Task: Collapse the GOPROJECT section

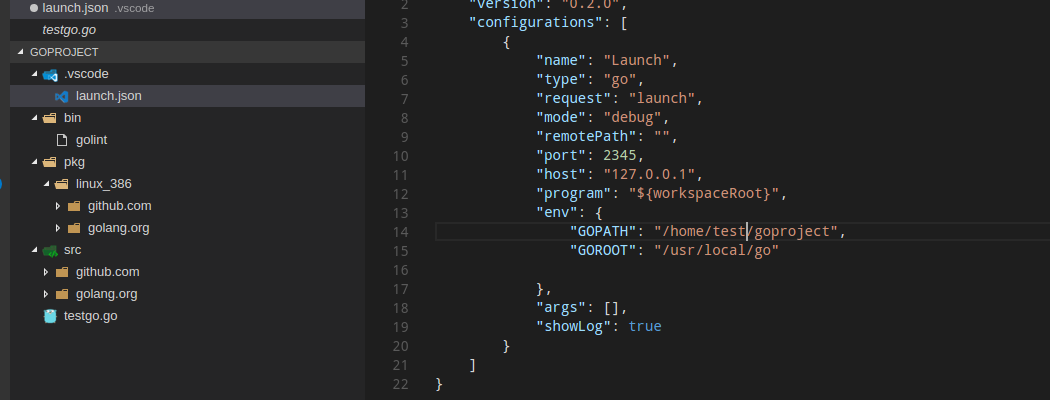Action: click(21, 52)
